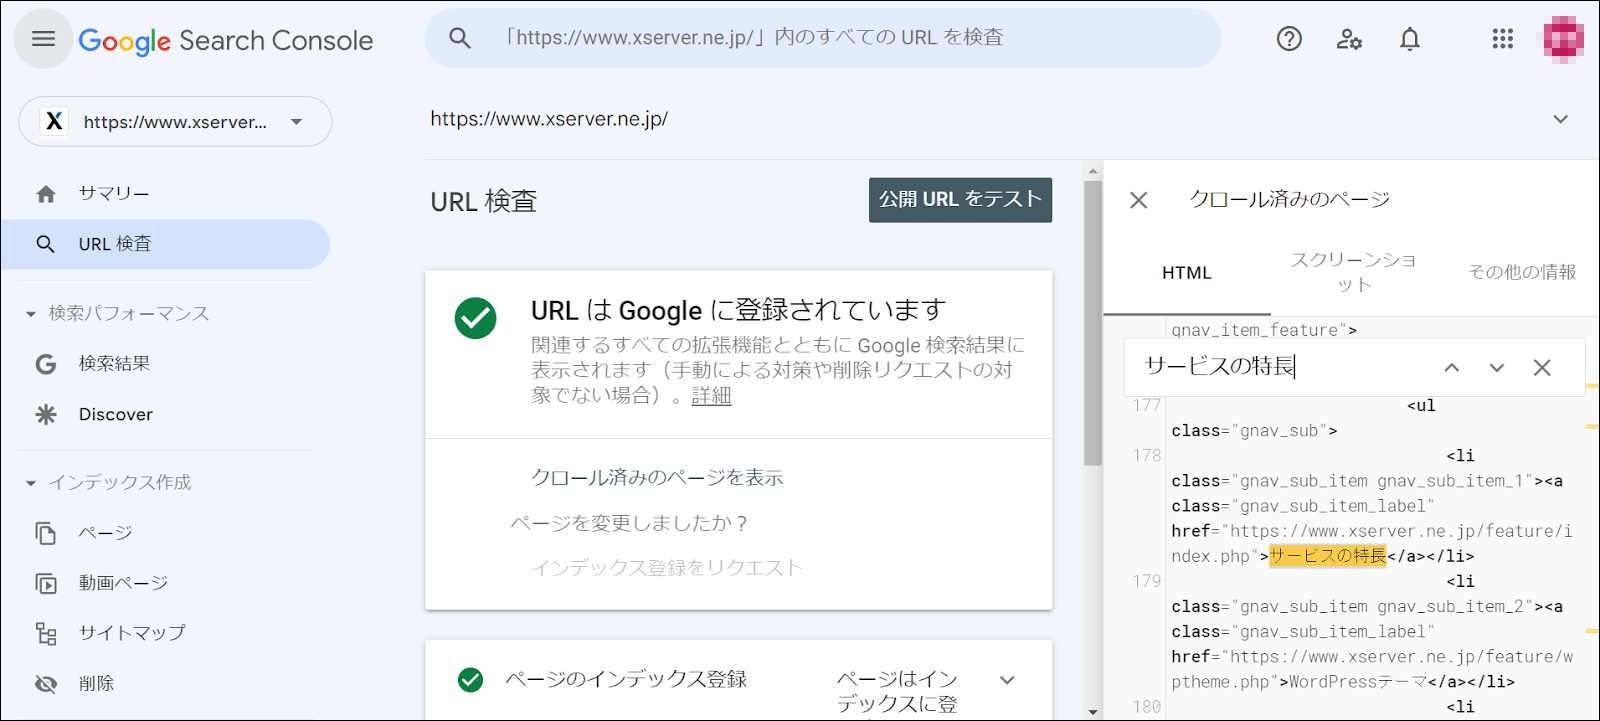The image size is (1600, 721).
Task: Open the Discover report
Action: pos(116,414)
